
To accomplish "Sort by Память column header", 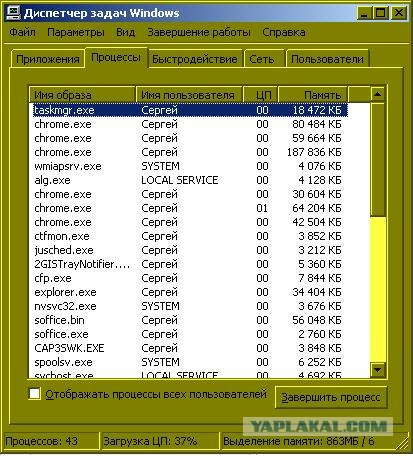I will coord(313,95).
